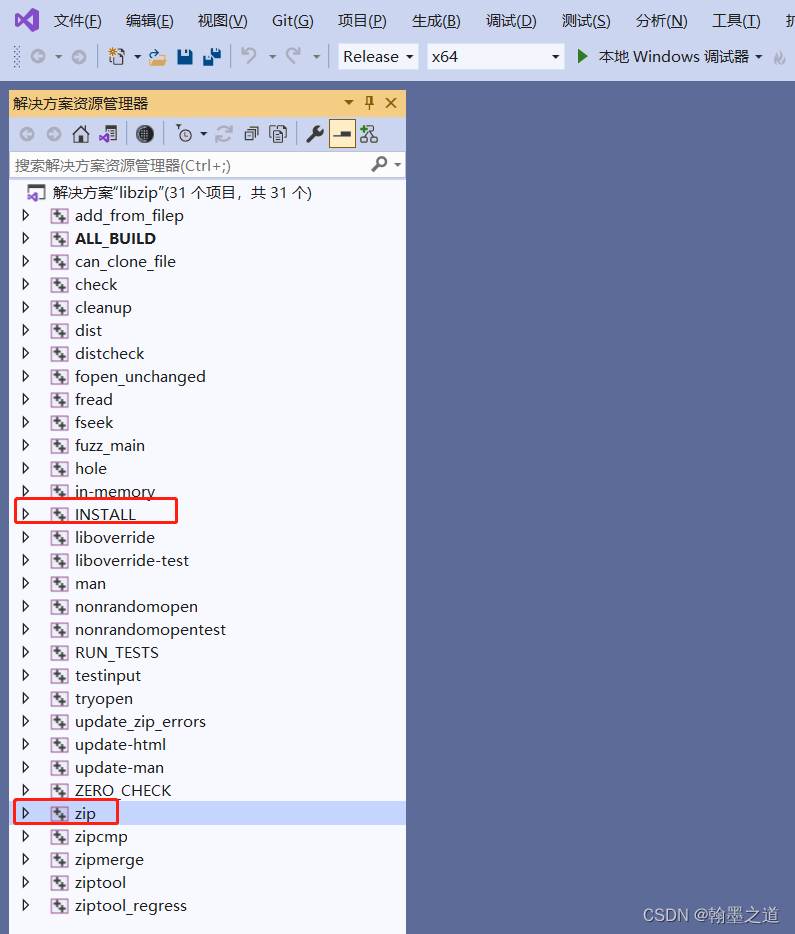The image size is (795, 934).
Task: Open the Solution Explorer window options dropdown
Action: [349, 103]
